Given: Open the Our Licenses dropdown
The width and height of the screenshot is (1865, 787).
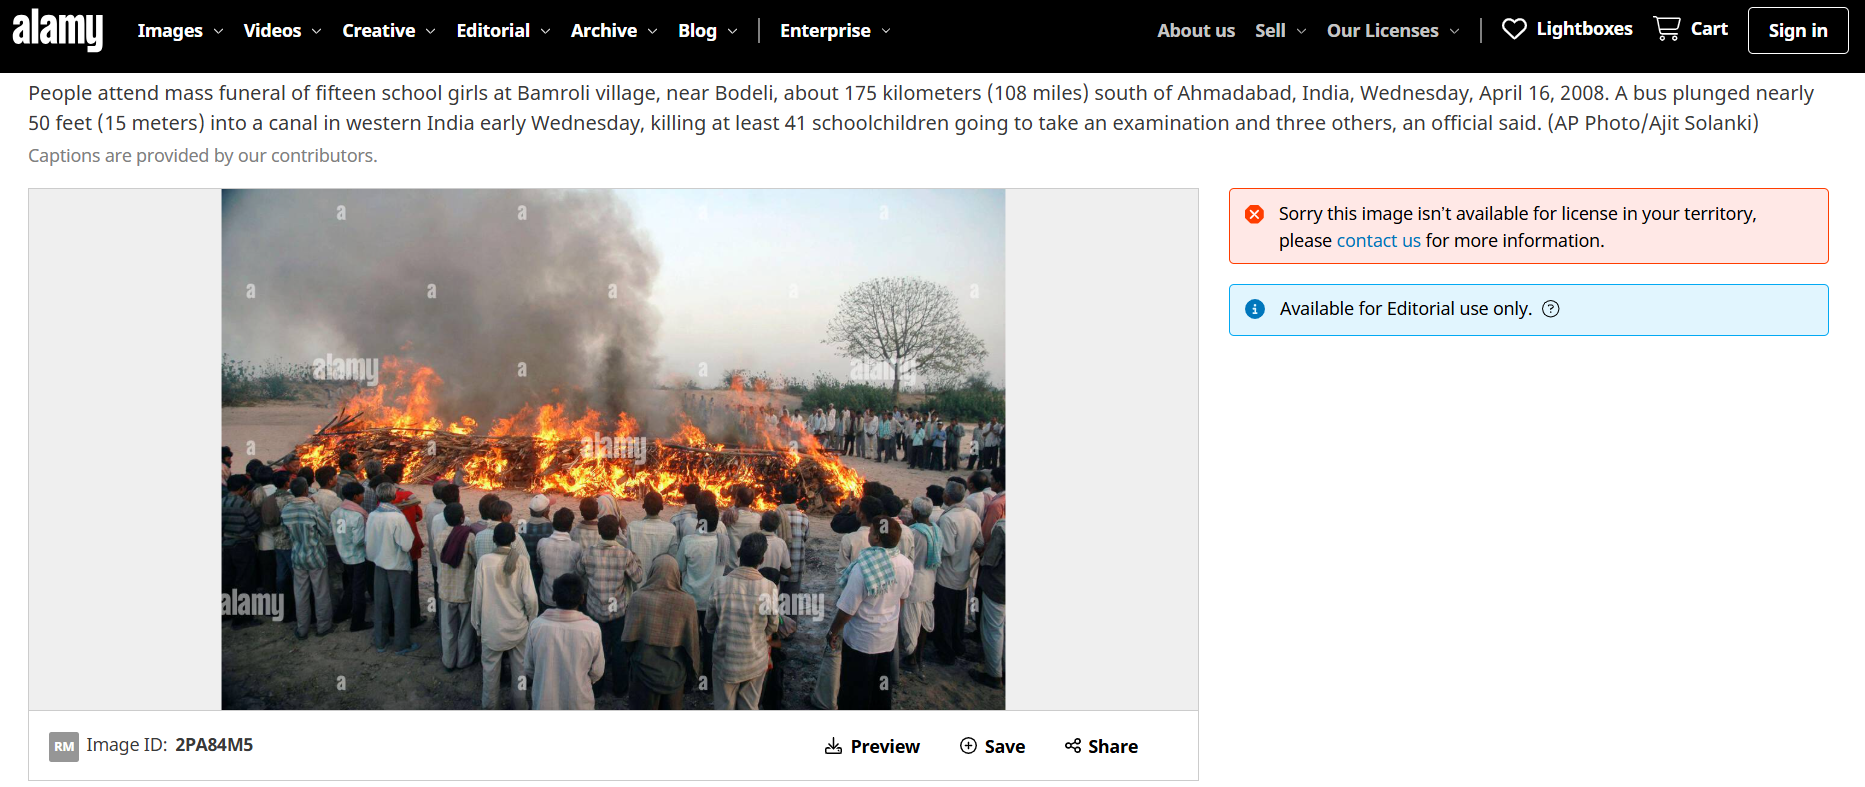Looking at the screenshot, I should (x=1393, y=31).
